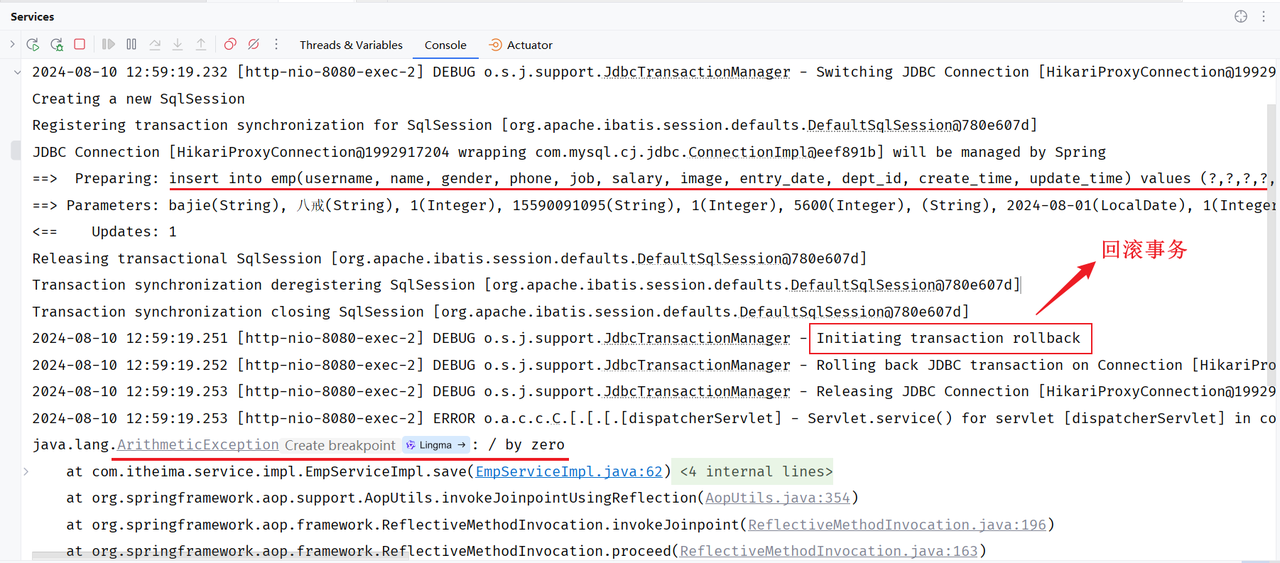Click the Lingma assistant button
The image size is (1280, 563).
coord(435,444)
